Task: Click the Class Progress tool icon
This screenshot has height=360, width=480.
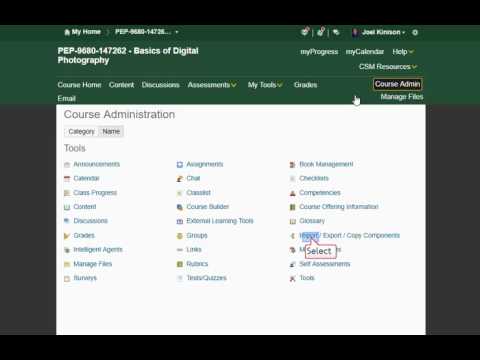Action: (x=67, y=193)
